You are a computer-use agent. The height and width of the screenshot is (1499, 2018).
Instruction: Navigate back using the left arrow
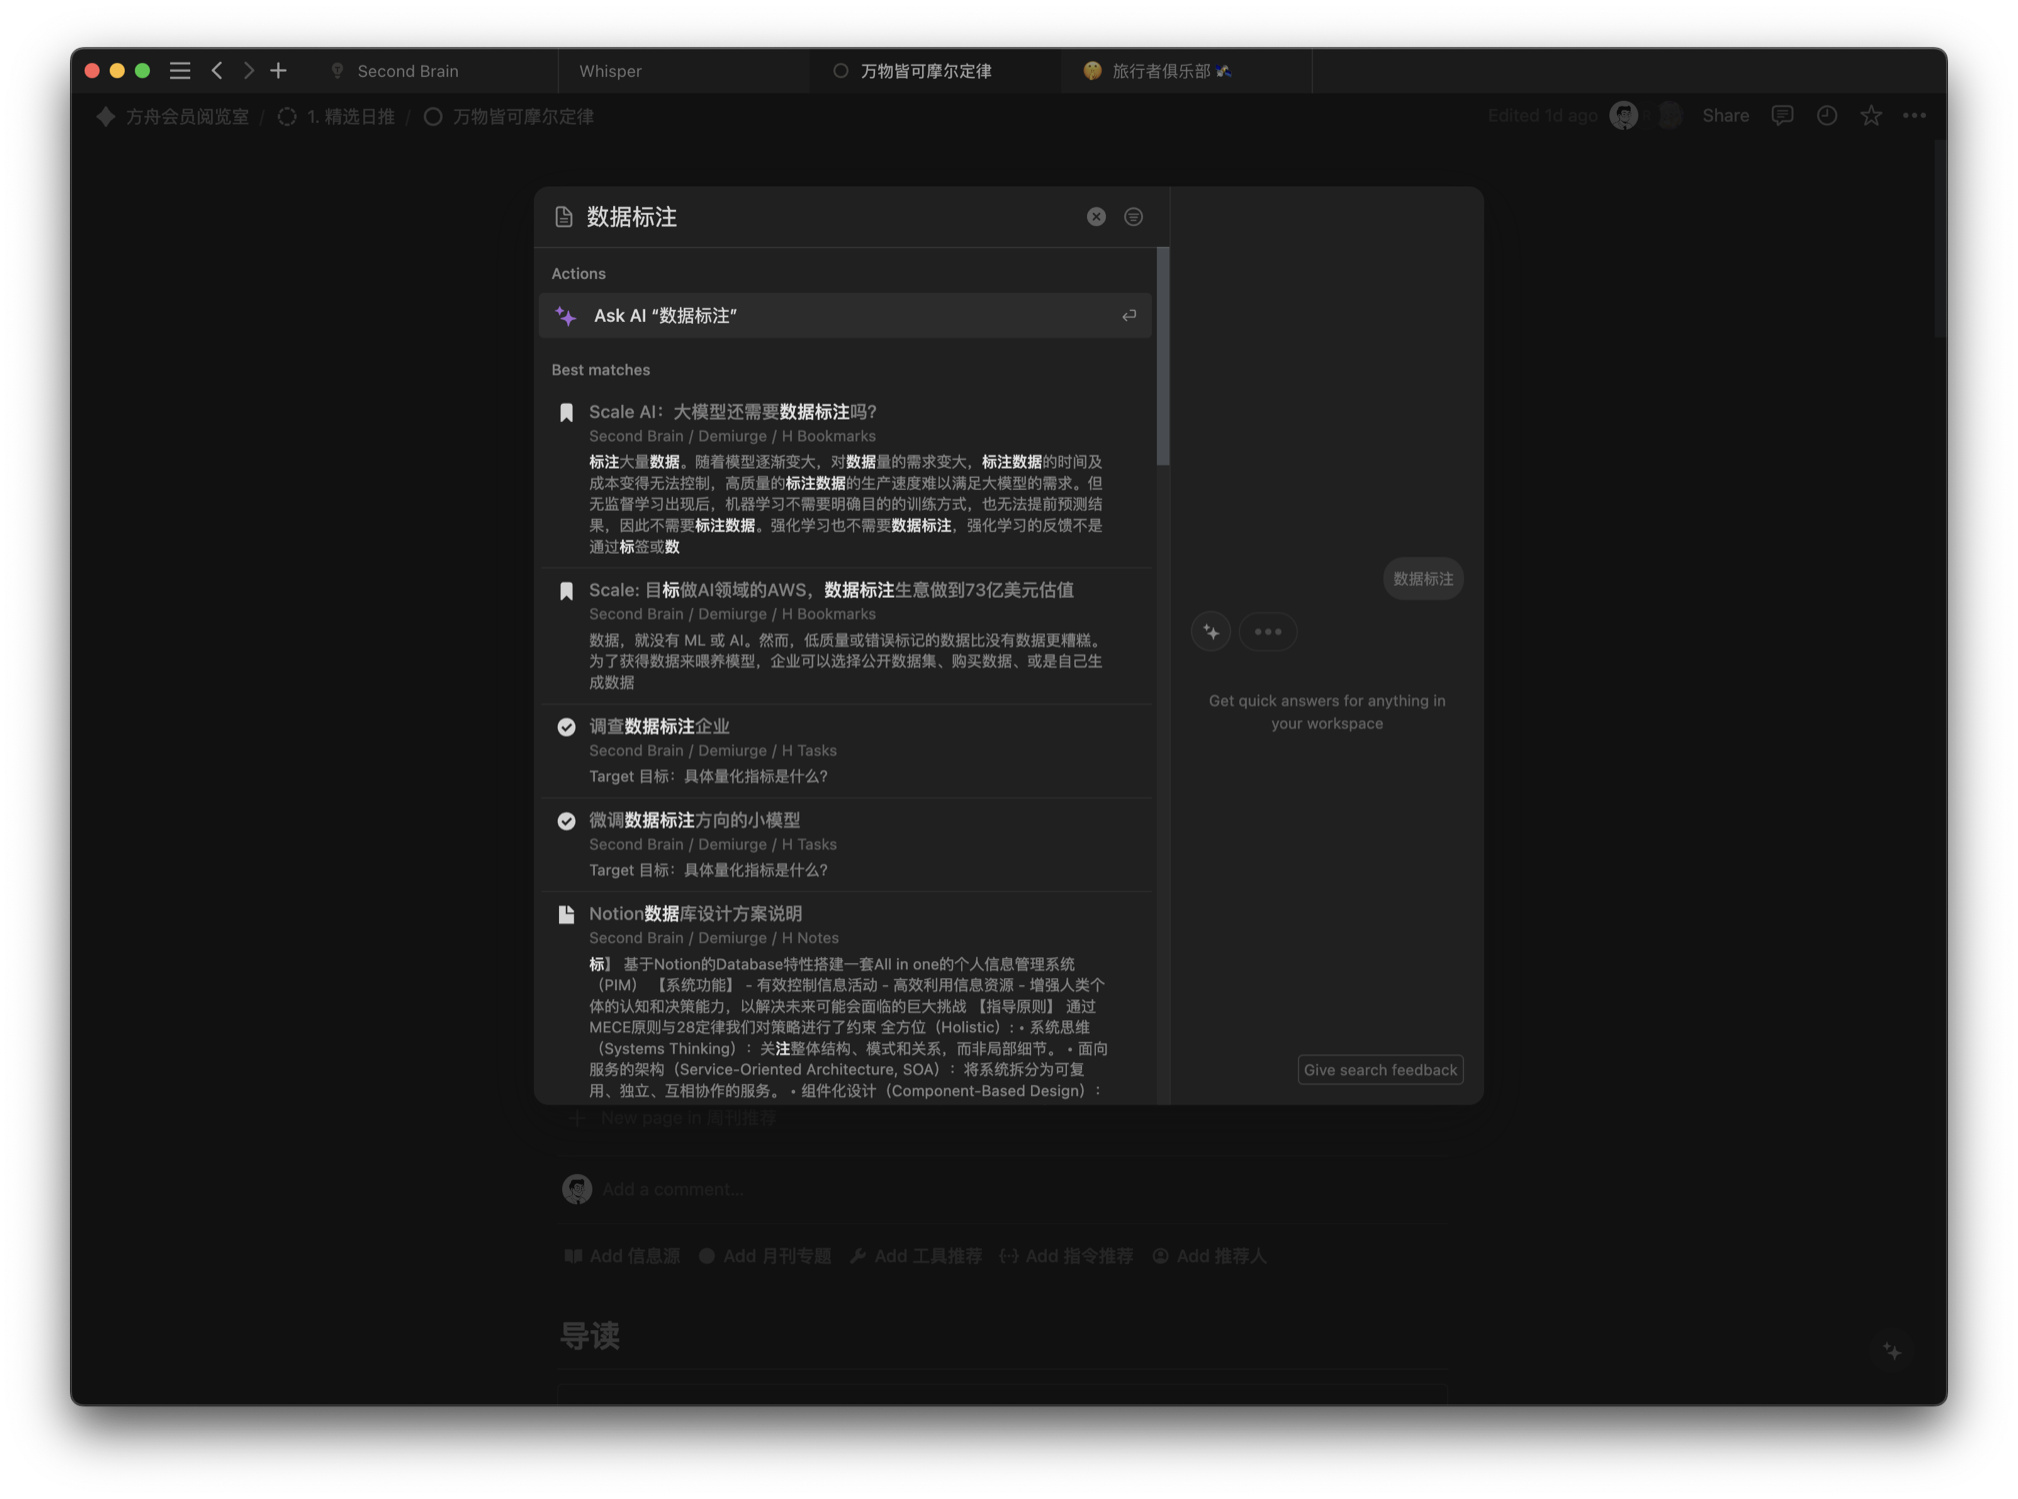click(217, 70)
